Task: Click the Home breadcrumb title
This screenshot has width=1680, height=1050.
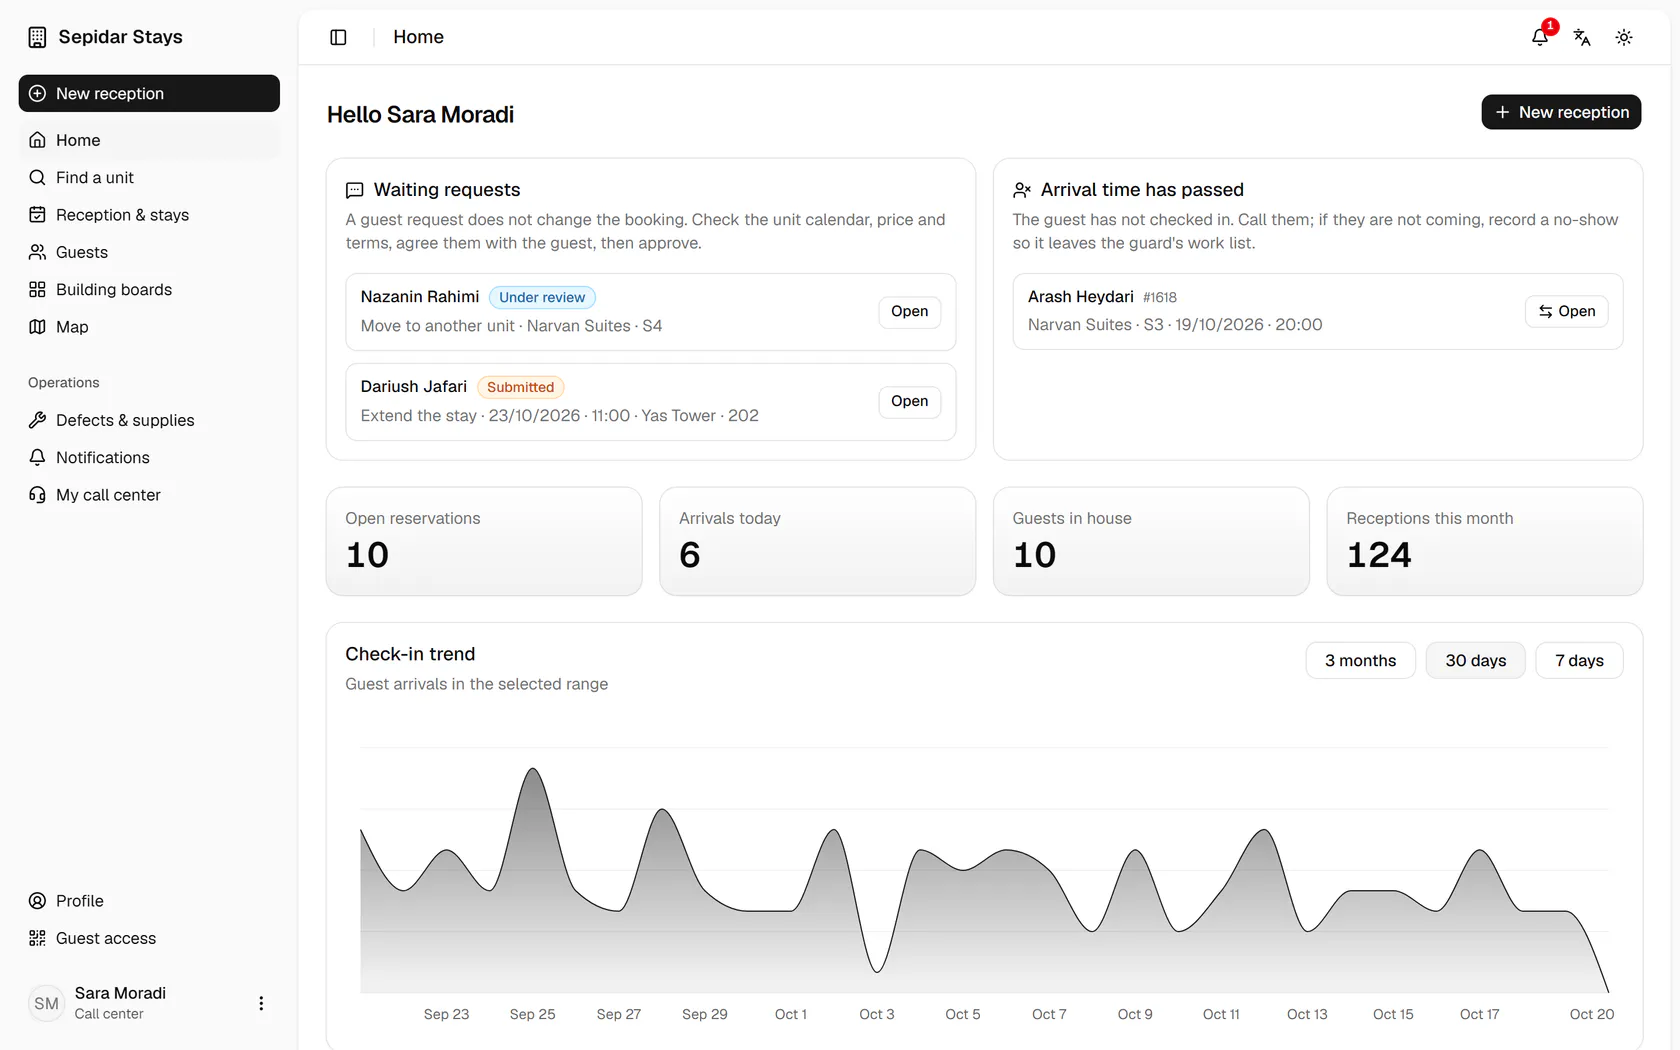Action: (x=418, y=37)
